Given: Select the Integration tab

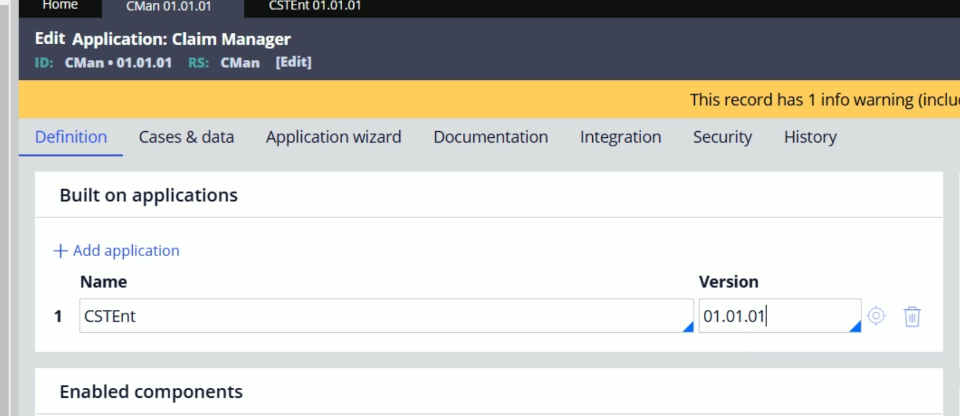Looking at the screenshot, I should coord(620,137).
